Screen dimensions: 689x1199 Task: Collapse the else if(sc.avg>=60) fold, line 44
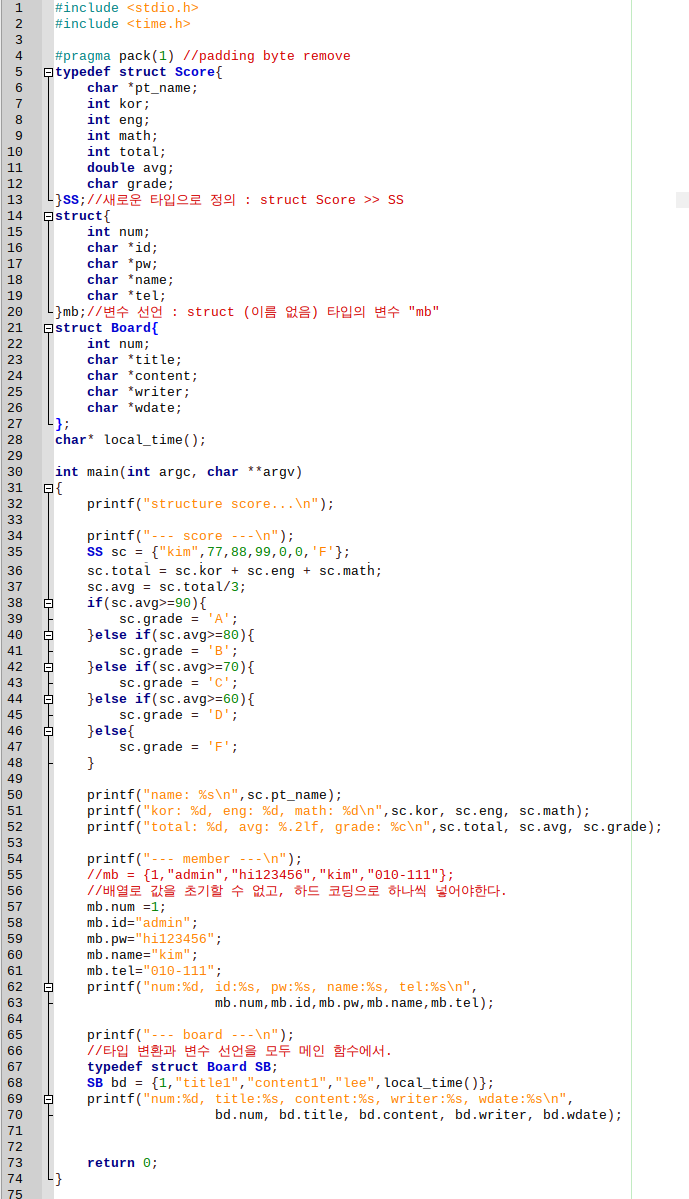[48, 700]
